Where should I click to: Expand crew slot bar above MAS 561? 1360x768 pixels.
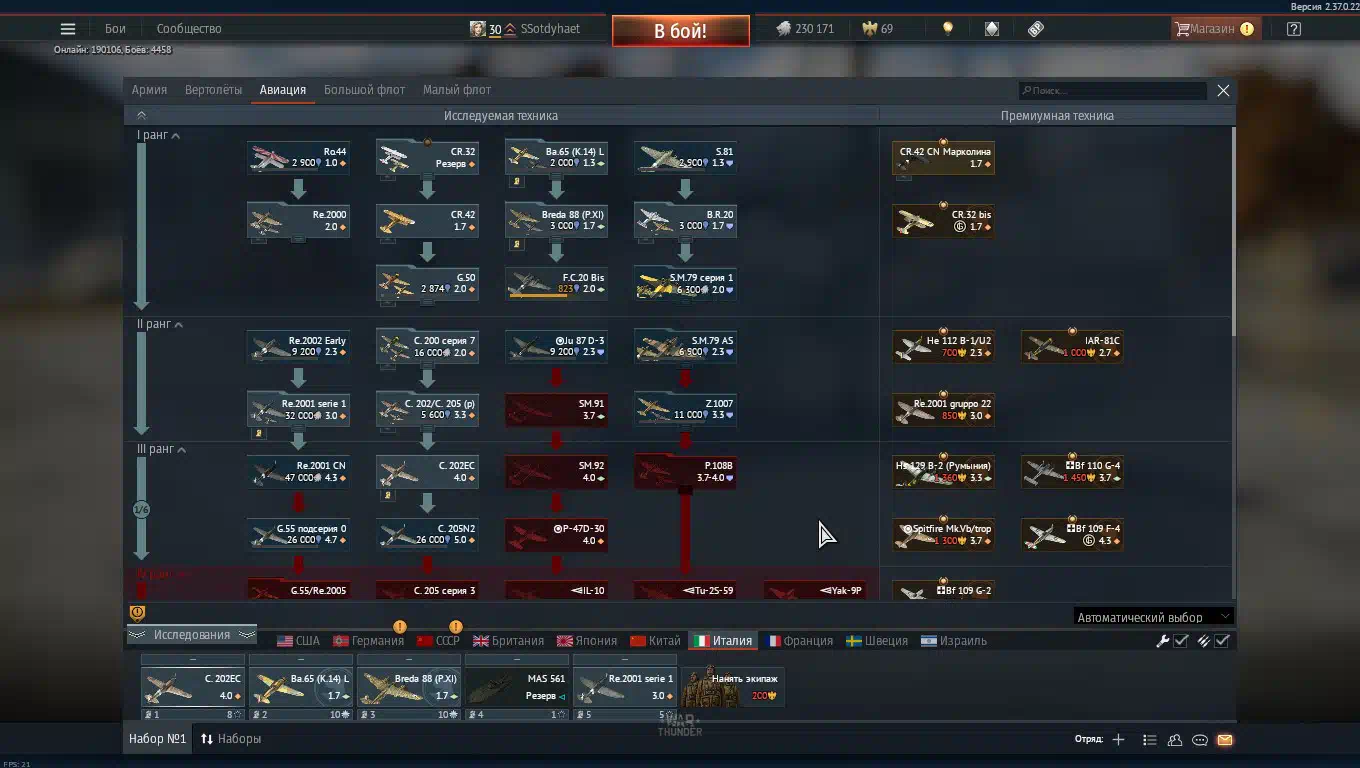tap(517, 660)
